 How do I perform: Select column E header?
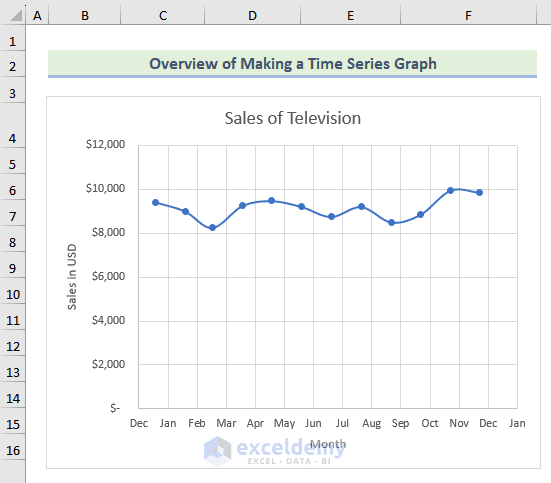(350, 15)
